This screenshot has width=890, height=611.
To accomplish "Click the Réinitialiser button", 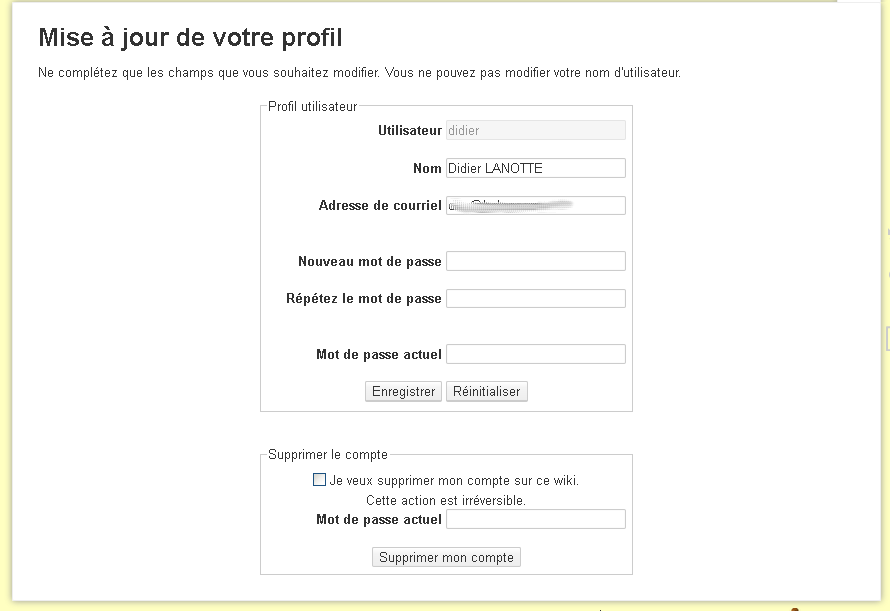I will (x=487, y=391).
